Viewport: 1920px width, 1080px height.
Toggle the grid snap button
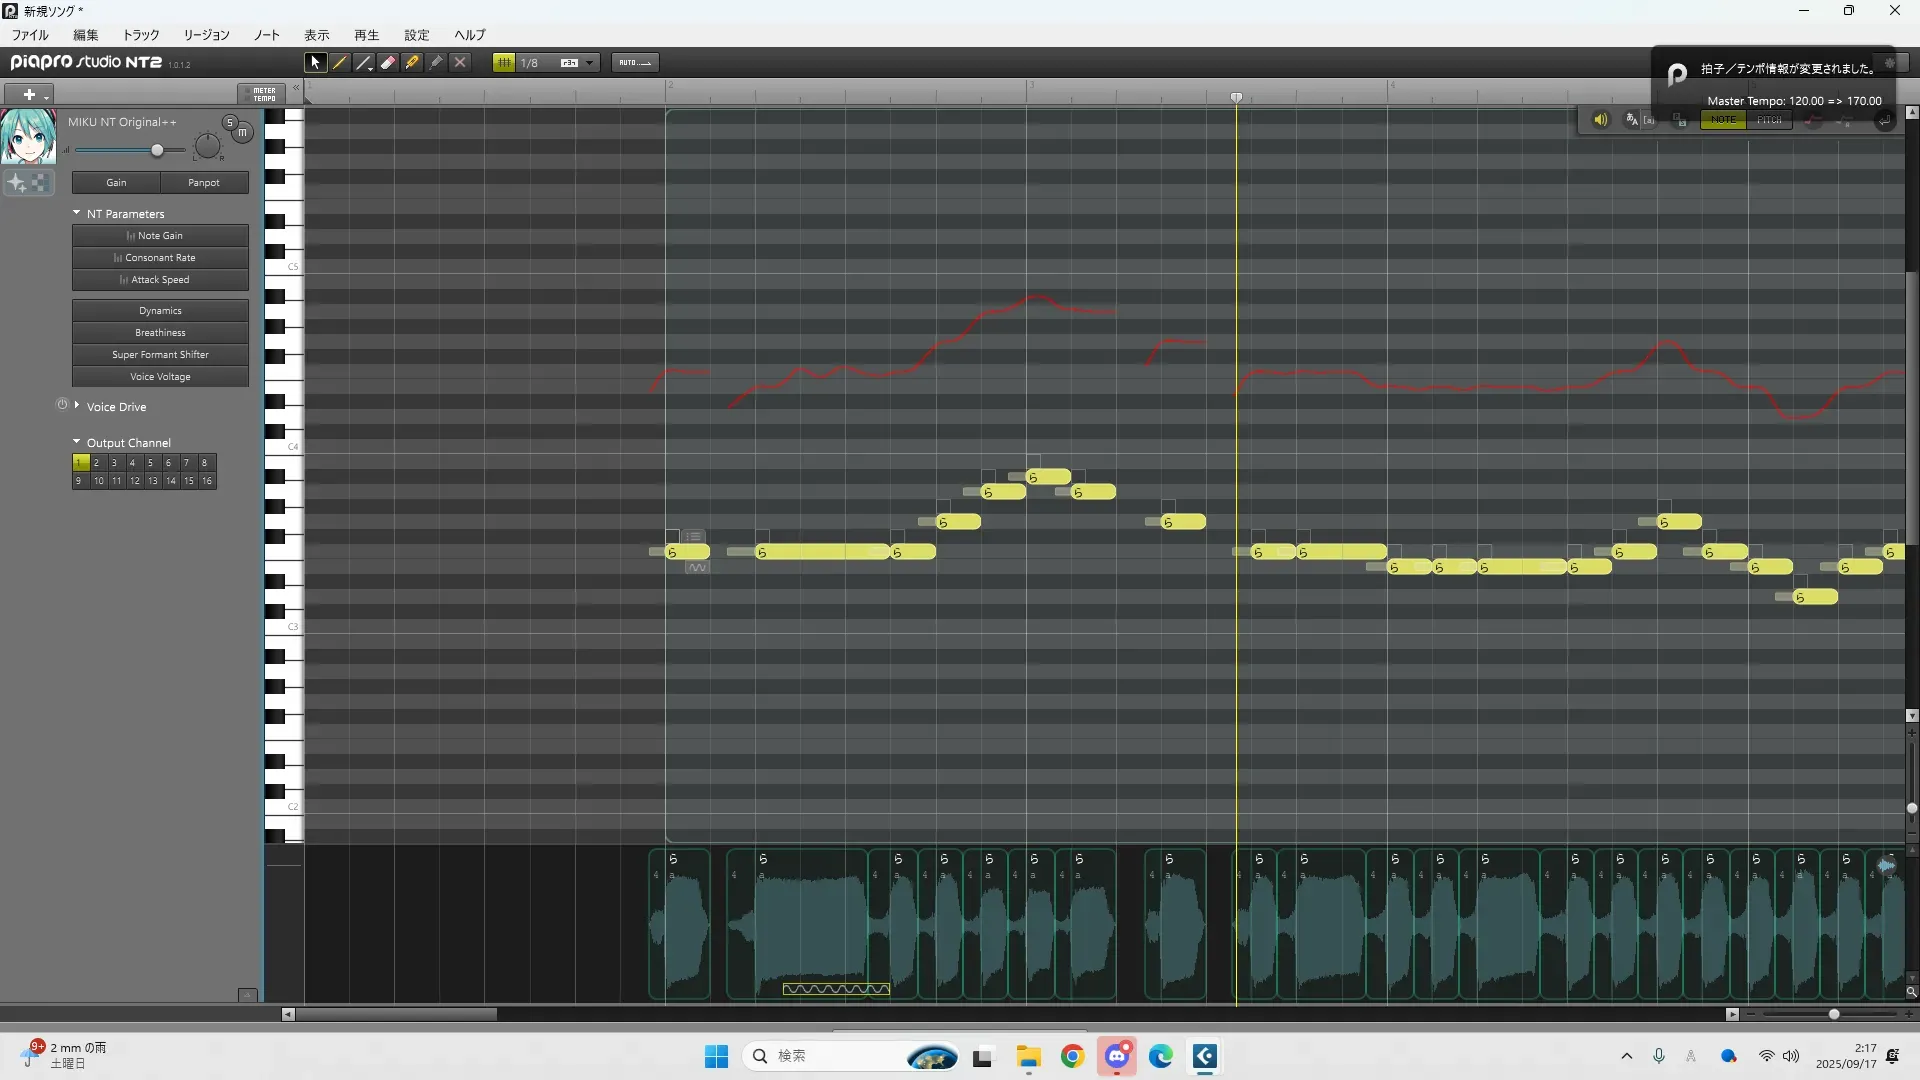[503, 62]
